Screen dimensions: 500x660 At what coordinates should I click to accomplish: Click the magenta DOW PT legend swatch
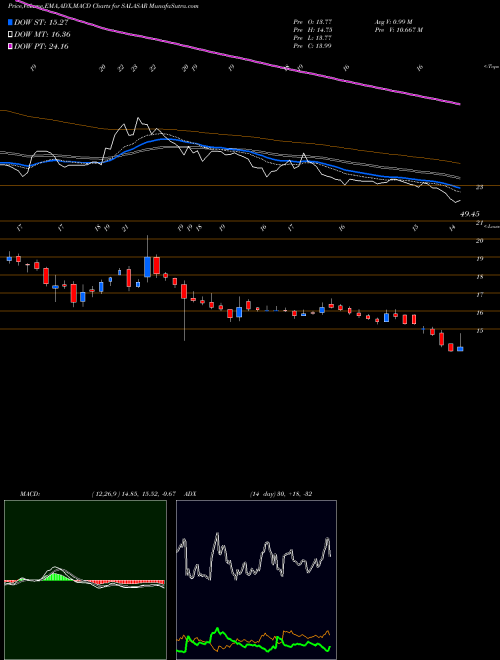click(11, 46)
